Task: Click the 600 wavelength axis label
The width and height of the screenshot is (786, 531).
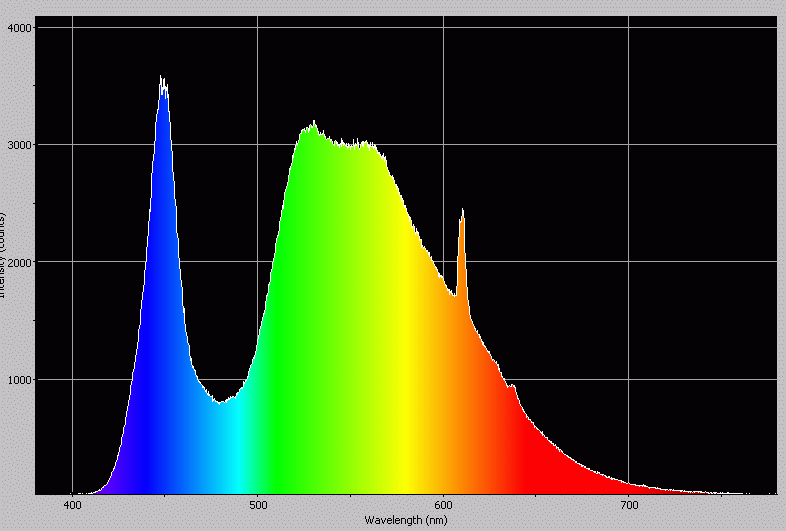Action: point(443,505)
